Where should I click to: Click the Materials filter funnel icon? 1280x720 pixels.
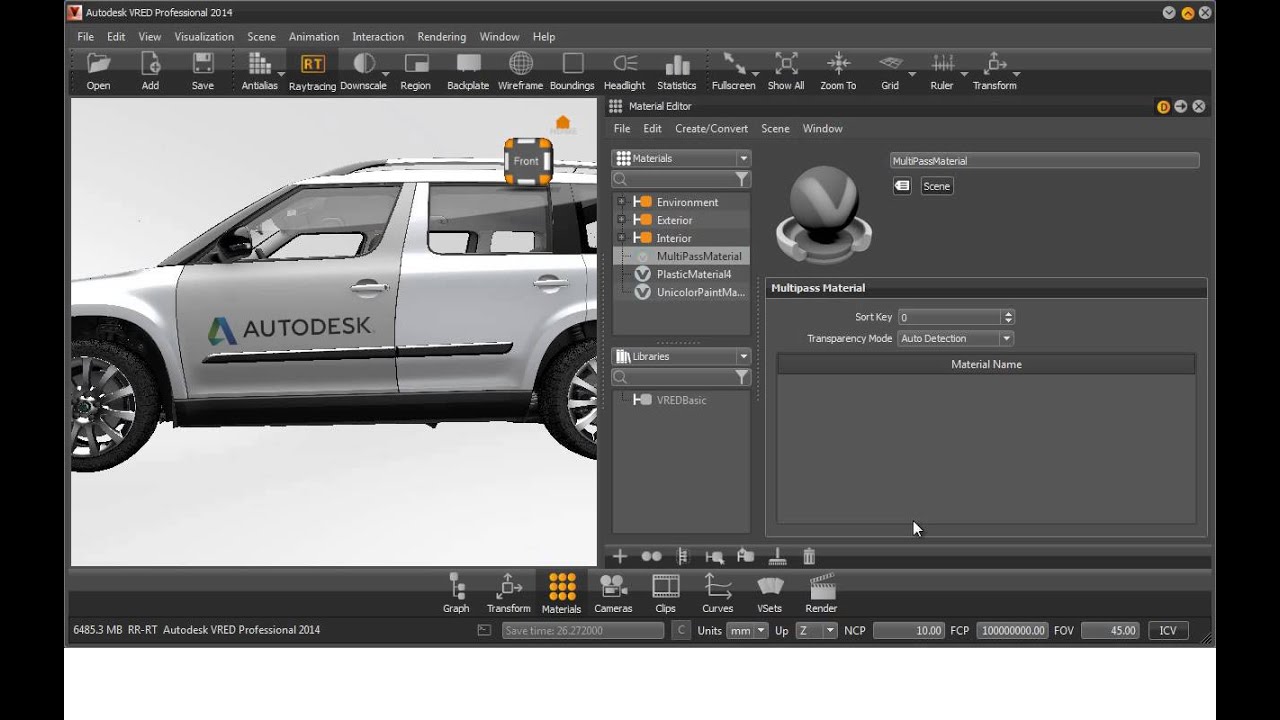coord(742,179)
